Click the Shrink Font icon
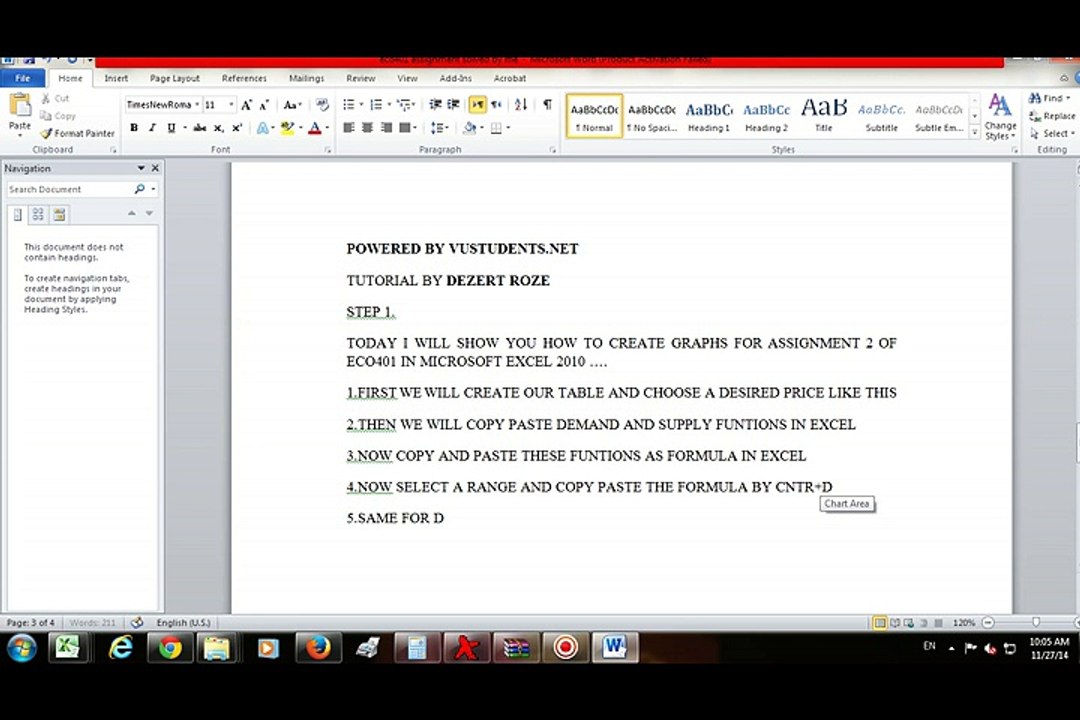This screenshot has width=1080, height=720. point(264,105)
